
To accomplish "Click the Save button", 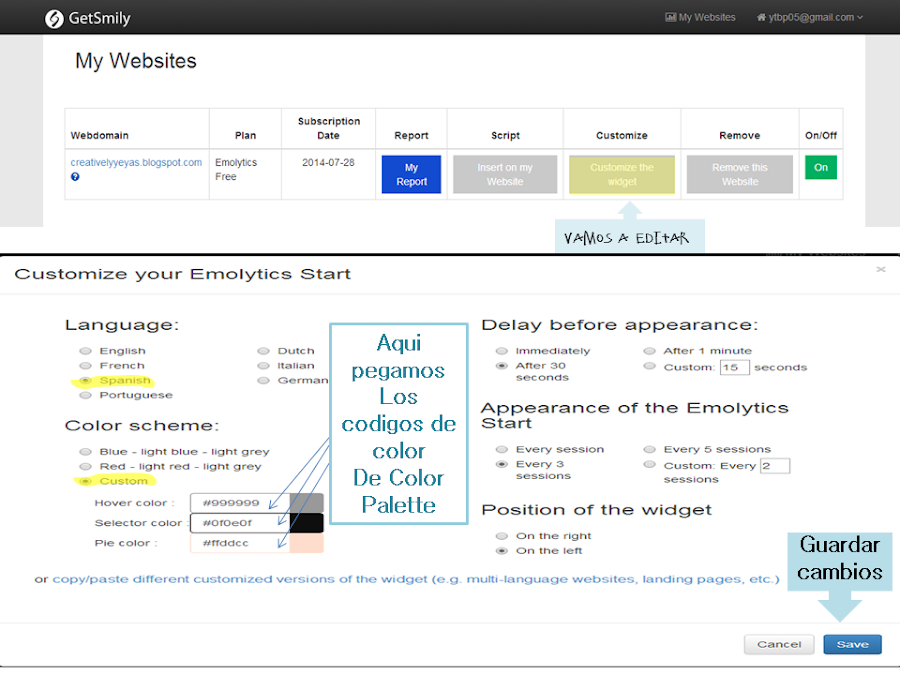I will (852, 645).
